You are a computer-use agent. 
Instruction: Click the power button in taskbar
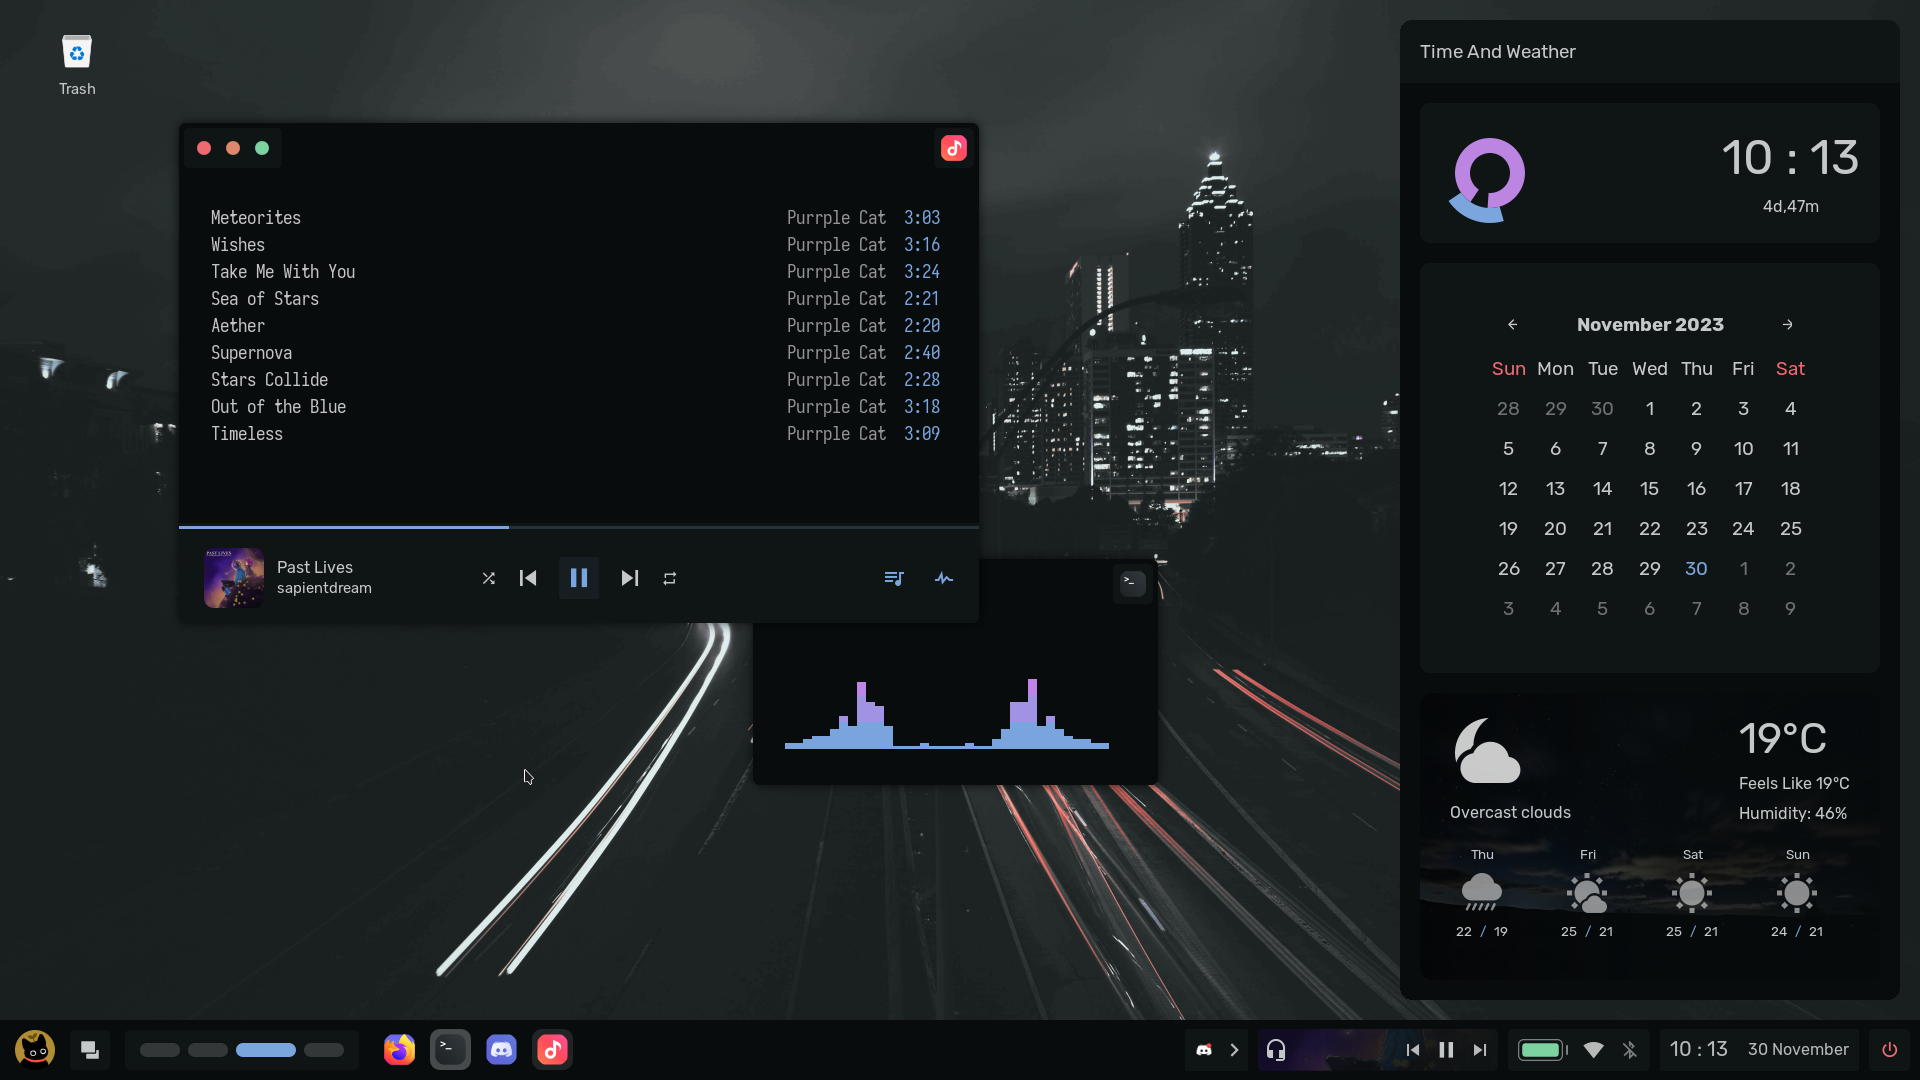[x=1889, y=1050]
